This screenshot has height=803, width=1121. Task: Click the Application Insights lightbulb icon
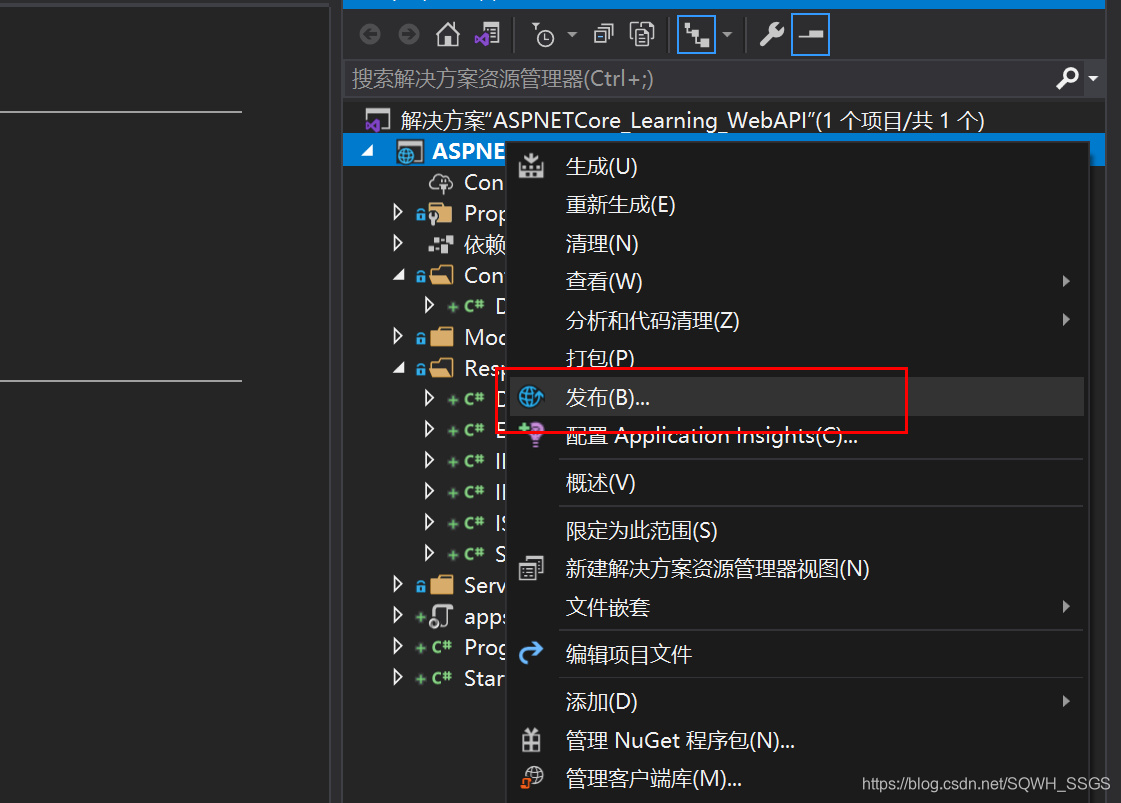pyautogui.click(x=532, y=435)
